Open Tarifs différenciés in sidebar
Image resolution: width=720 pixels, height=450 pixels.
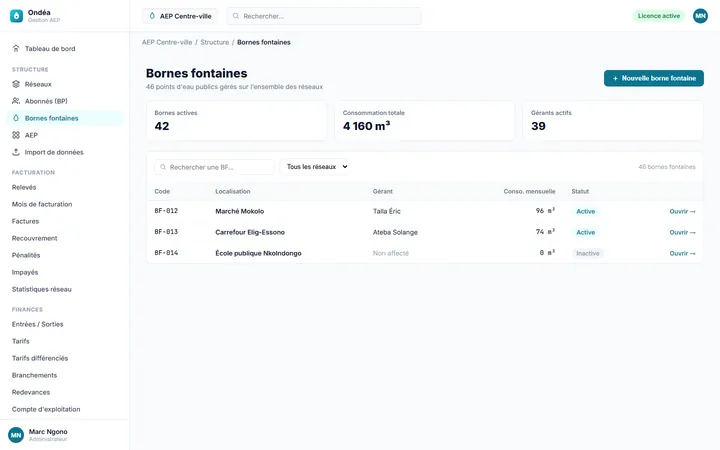[39, 358]
